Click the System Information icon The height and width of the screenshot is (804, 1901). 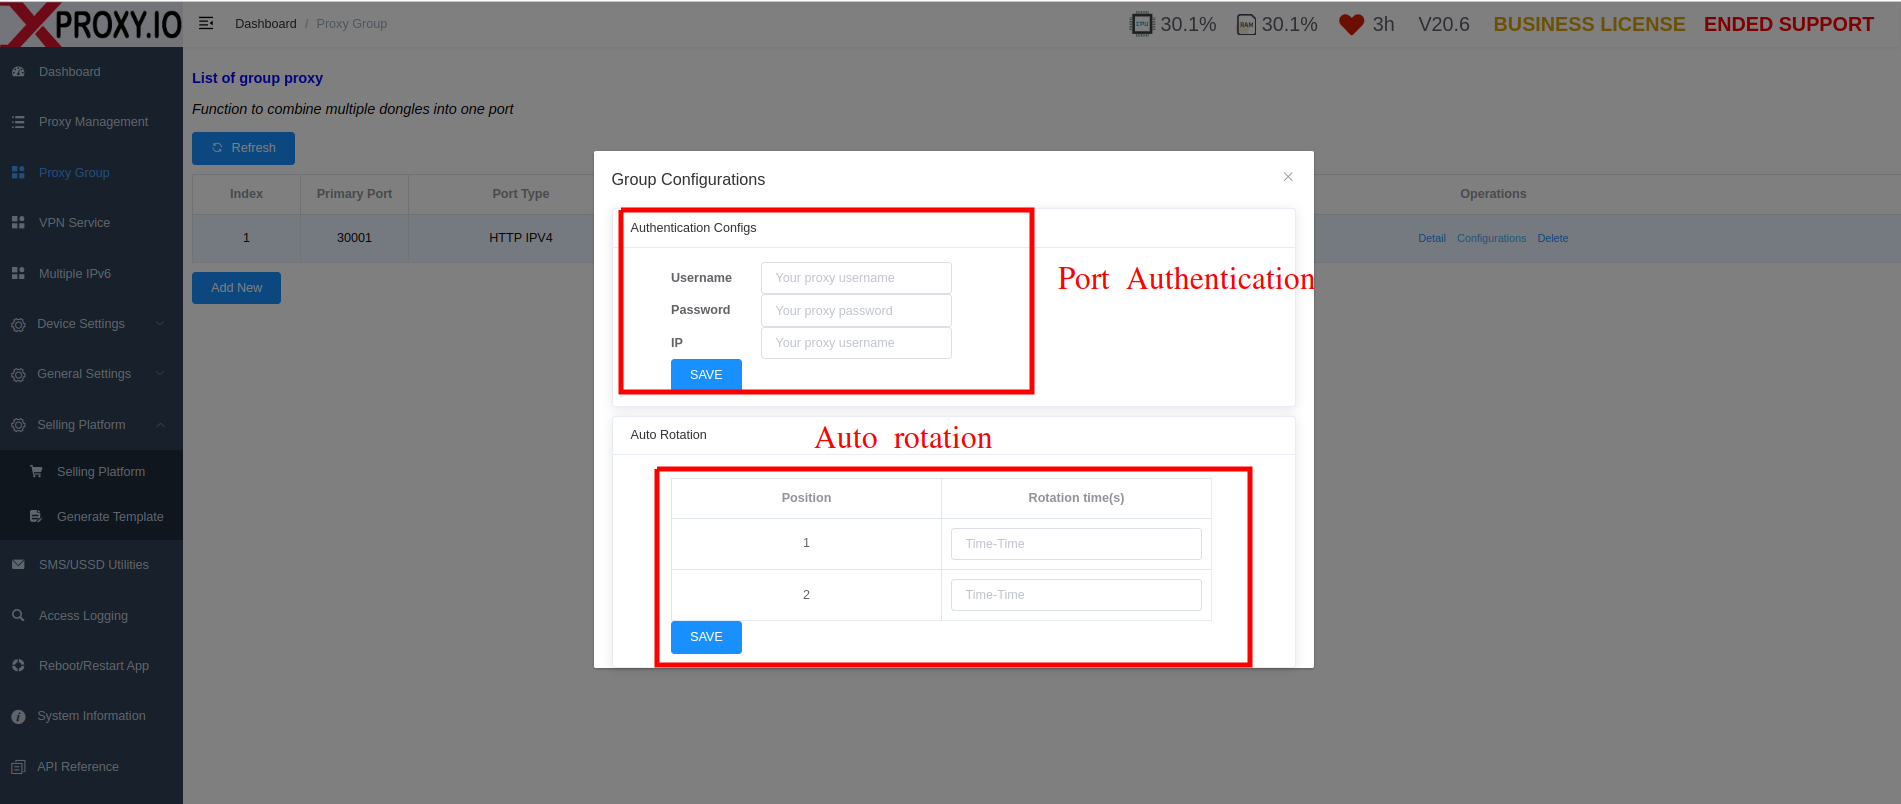point(18,716)
